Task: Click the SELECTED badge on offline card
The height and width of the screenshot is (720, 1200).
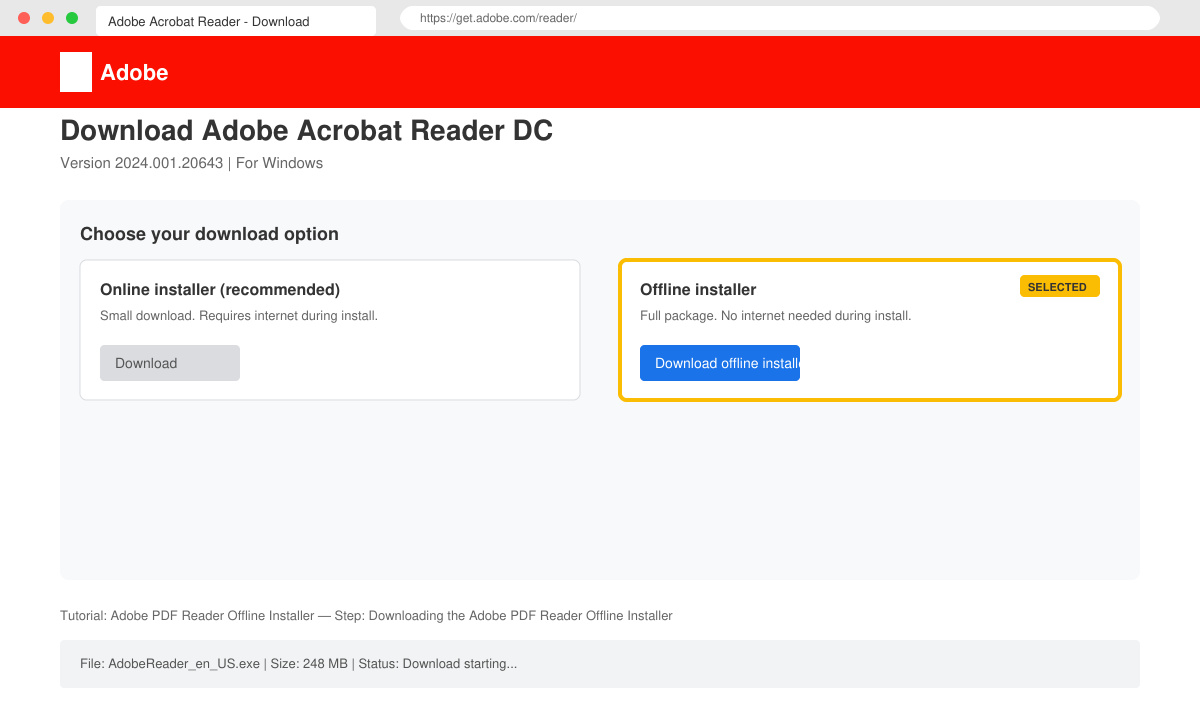Action: pyautogui.click(x=1060, y=286)
